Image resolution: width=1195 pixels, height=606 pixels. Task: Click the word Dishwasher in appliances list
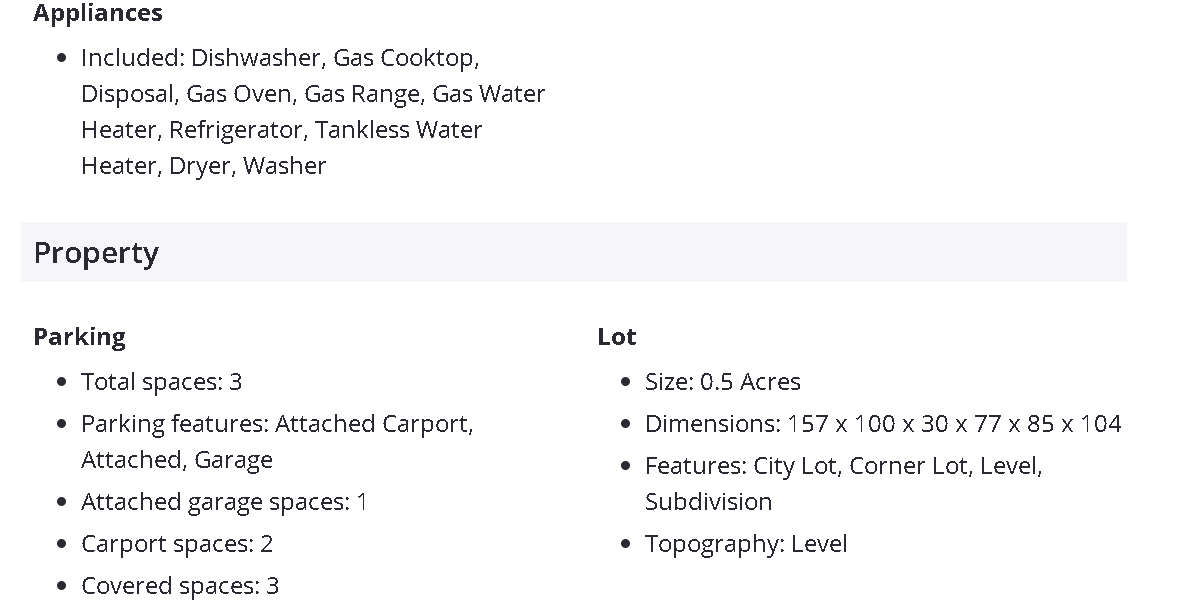click(x=256, y=58)
